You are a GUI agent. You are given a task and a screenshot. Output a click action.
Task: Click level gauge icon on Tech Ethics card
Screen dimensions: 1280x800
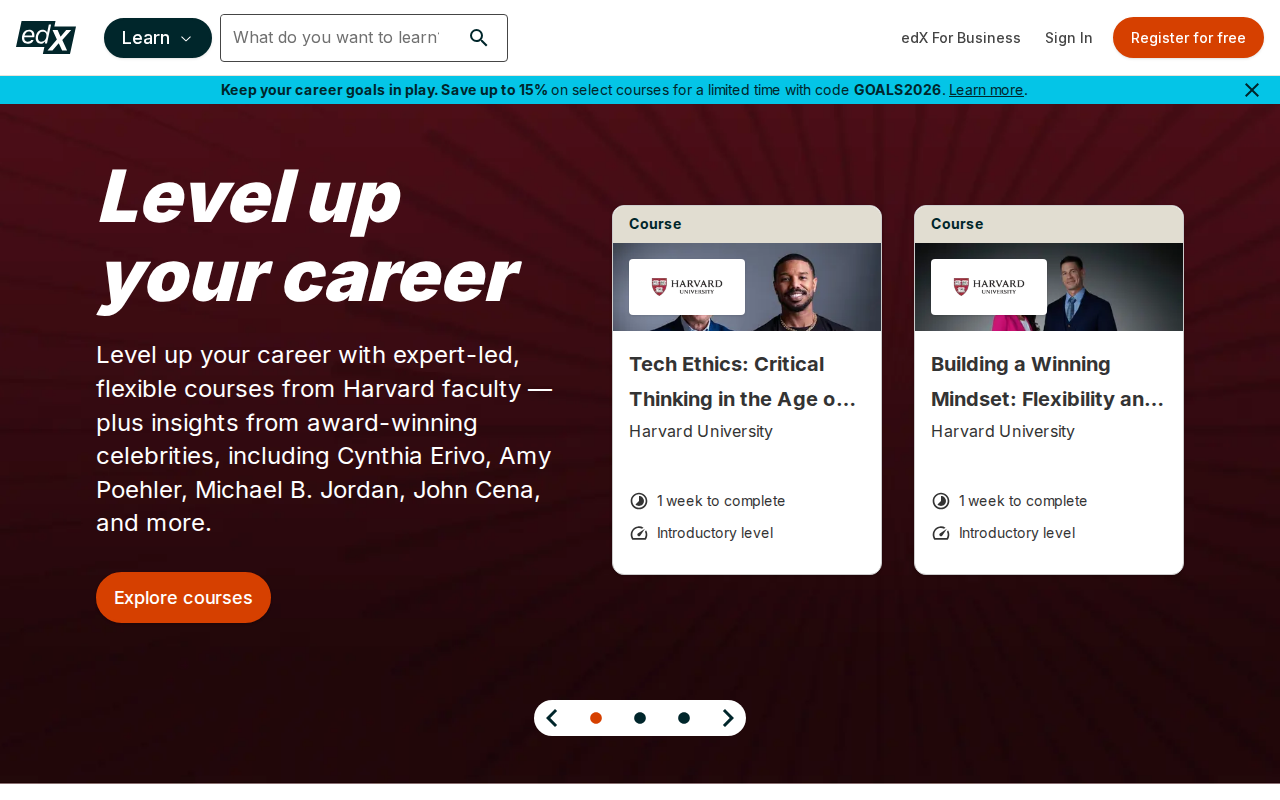coord(639,533)
